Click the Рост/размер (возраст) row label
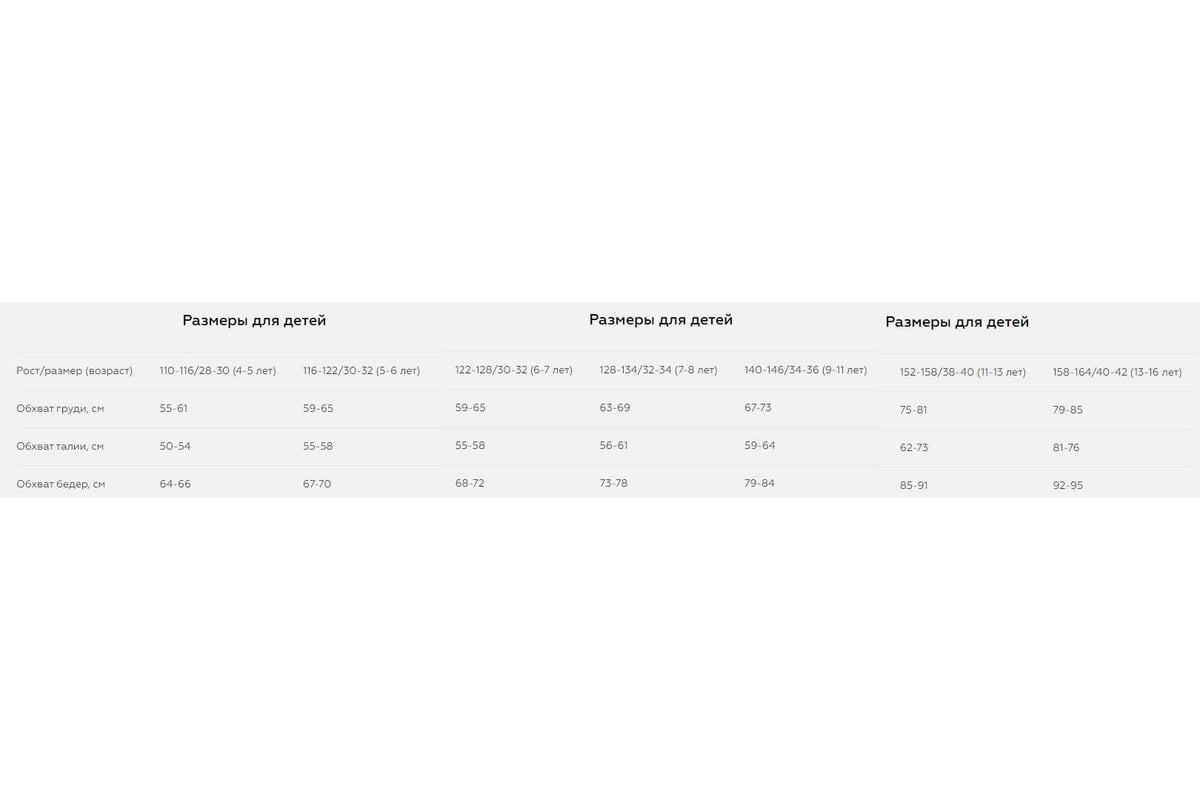The height and width of the screenshot is (800, 1200). [x=74, y=370]
